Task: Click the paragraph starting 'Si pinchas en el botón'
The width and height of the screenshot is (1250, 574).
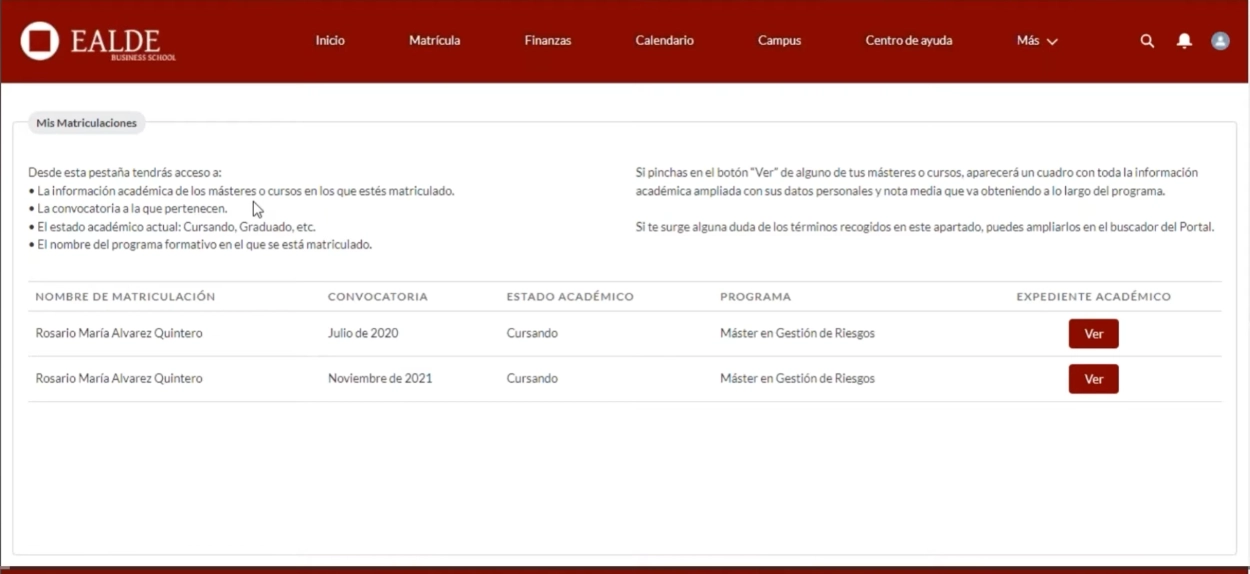Action: [x=916, y=182]
